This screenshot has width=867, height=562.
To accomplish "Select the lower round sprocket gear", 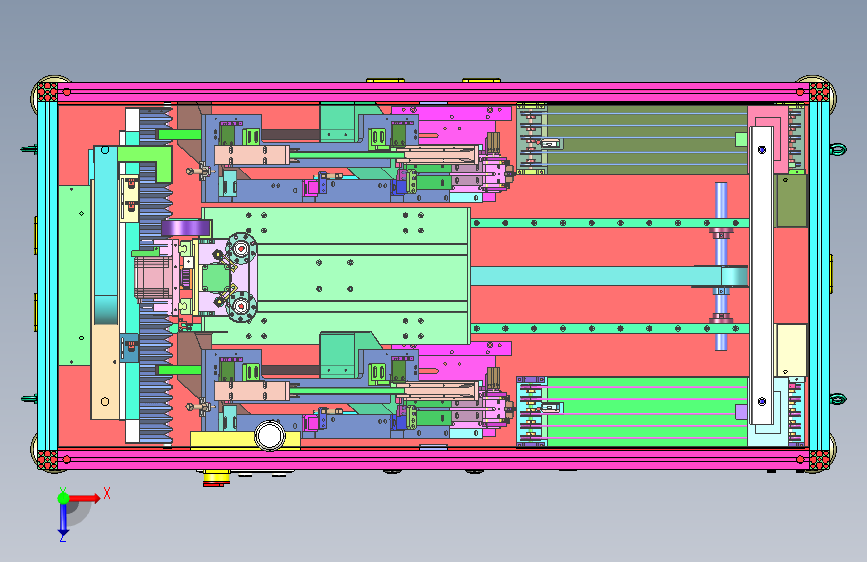I will click(241, 306).
